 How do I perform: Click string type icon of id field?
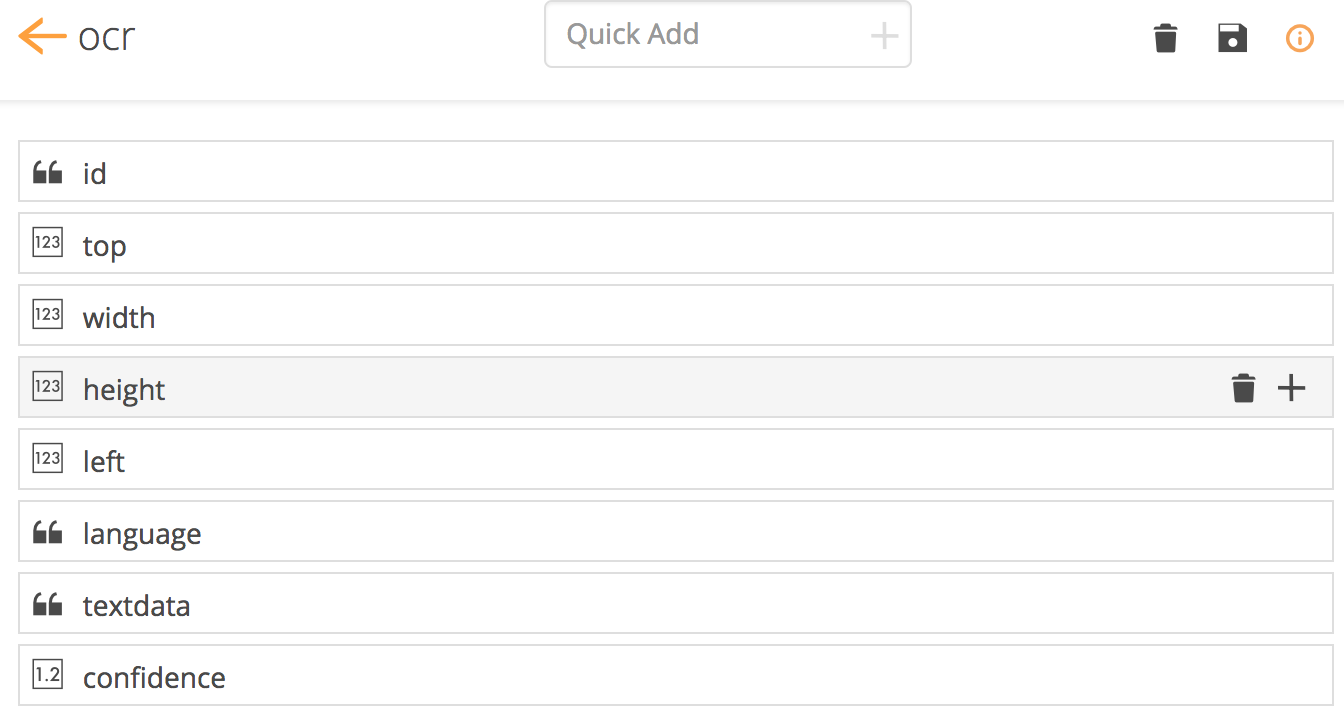pos(48,172)
